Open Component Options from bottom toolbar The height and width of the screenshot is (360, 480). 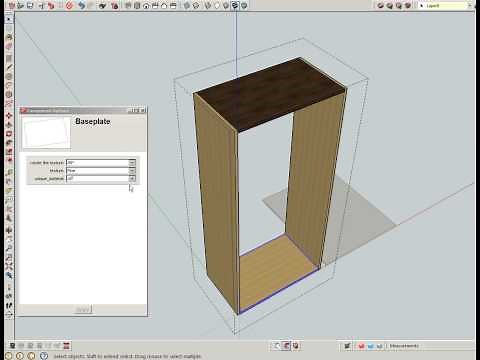pos(286,346)
